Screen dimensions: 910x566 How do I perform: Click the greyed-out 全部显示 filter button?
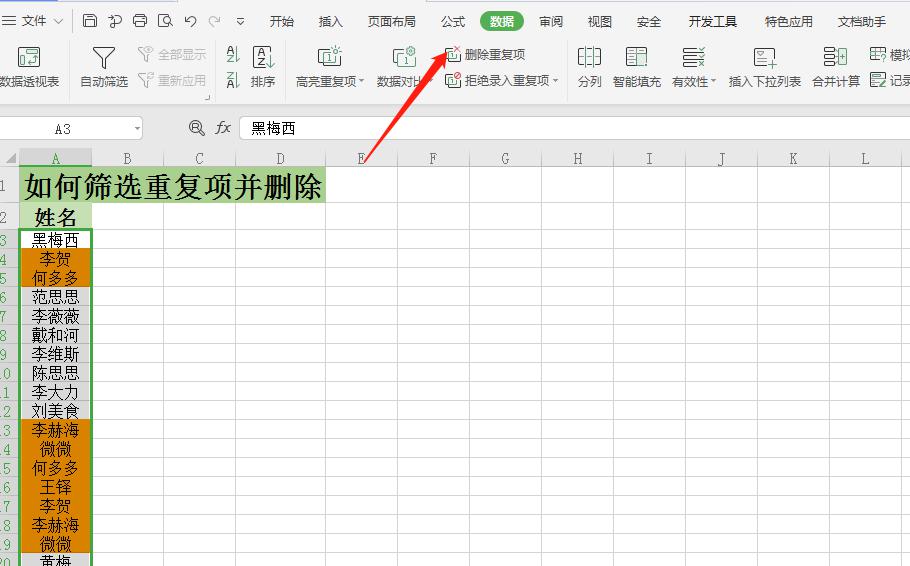pyautogui.click(x=172, y=55)
